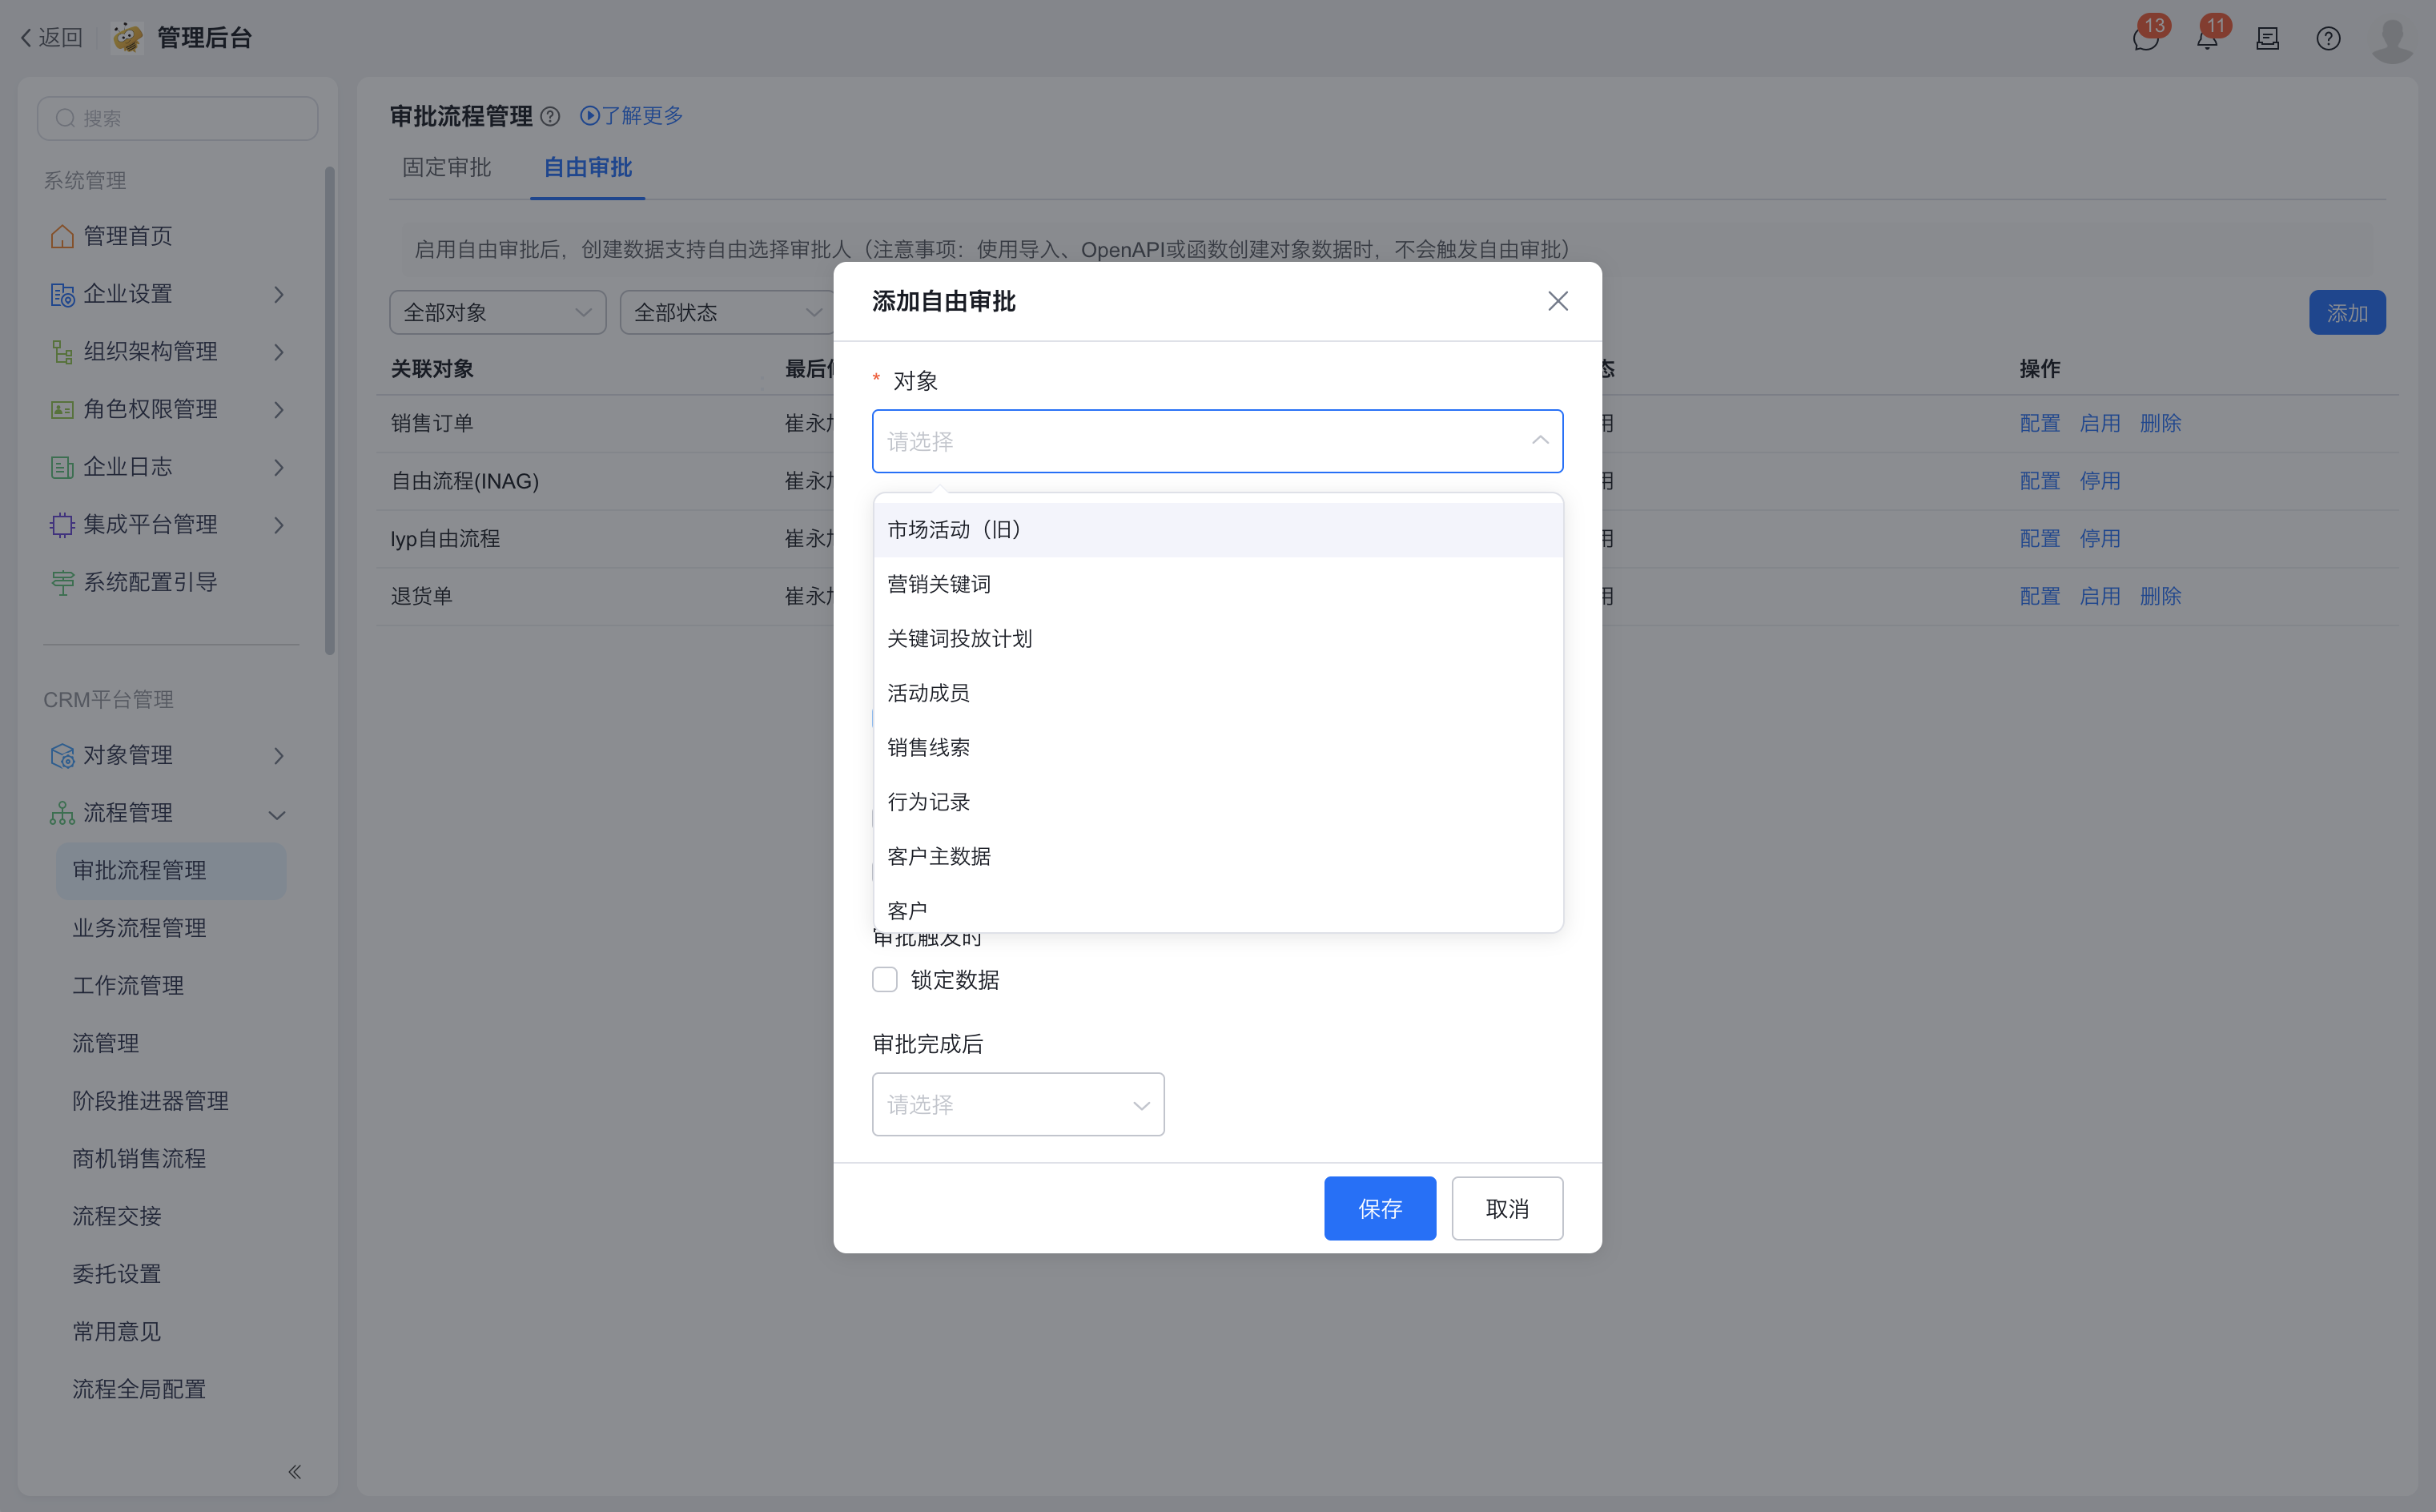Collapse the 对象 select dropdown

pyautogui.click(x=1539, y=441)
